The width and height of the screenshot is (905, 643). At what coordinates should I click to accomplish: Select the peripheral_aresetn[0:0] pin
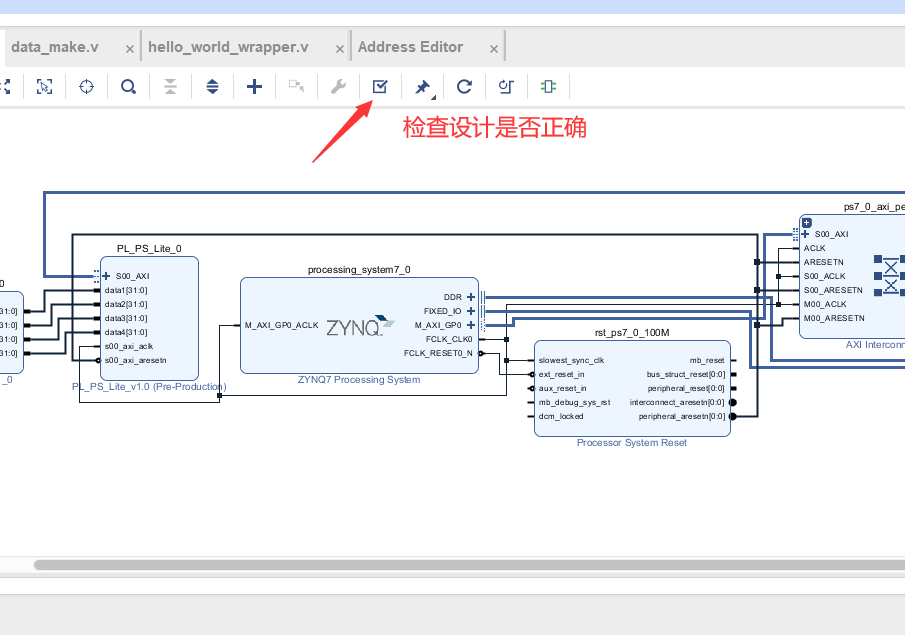point(682,416)
